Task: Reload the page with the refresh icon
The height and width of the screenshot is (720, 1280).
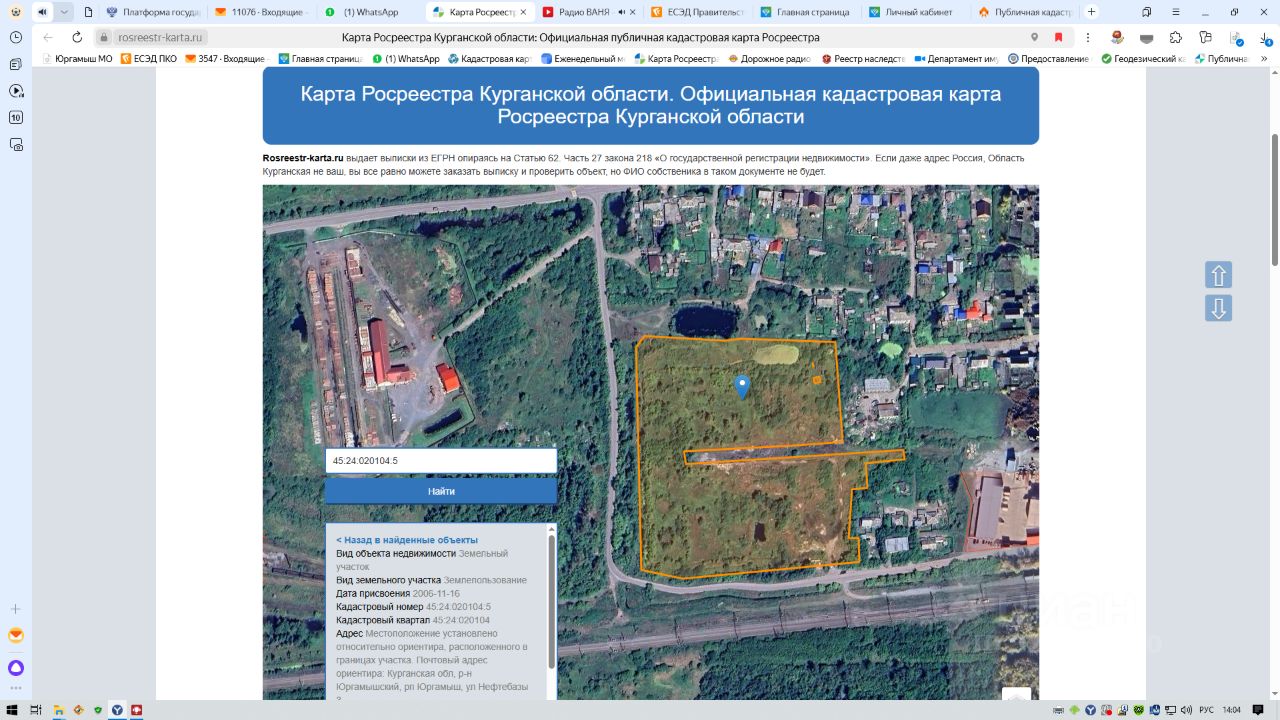Action: pos(77,37)
